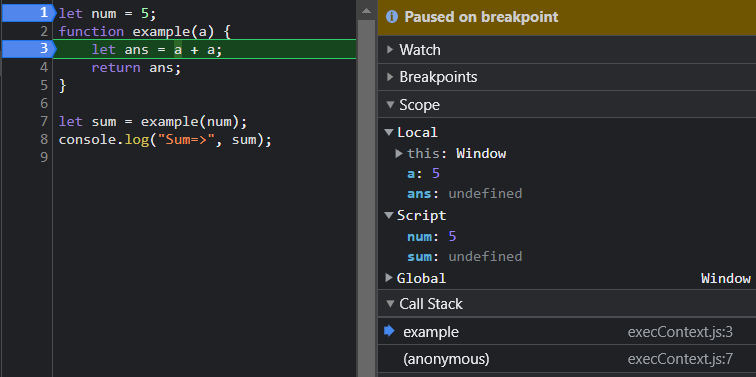Viewport: 756px width, 377px height.
Task: Open the execContext.js:3 source link
Action: click(680, 333)
